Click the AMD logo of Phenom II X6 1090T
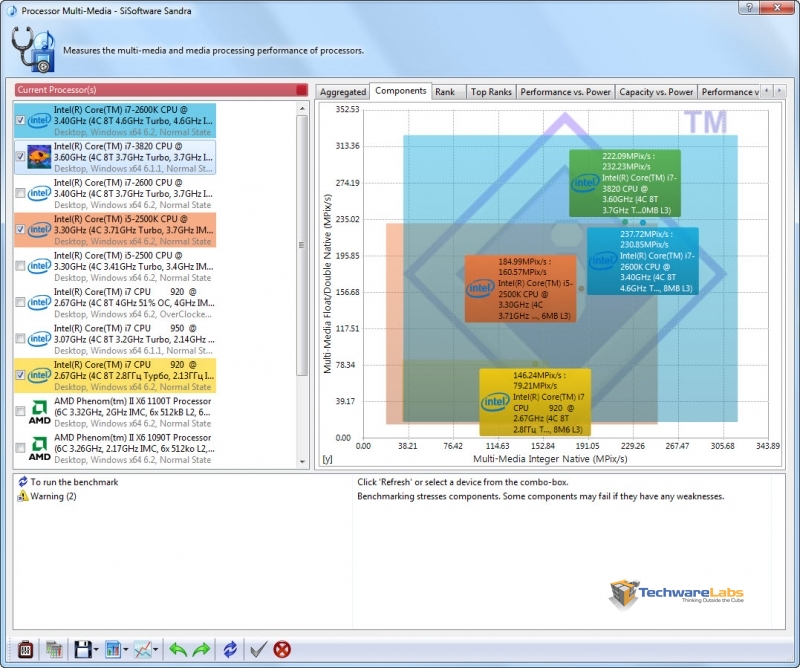 (x=39, y=448)
